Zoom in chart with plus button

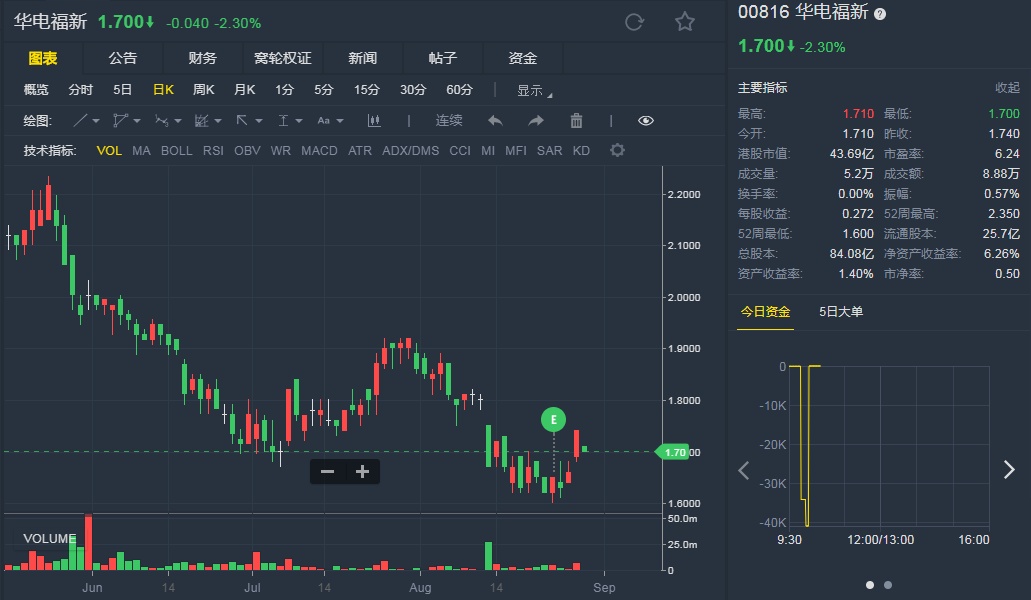[x=362, y=472]
